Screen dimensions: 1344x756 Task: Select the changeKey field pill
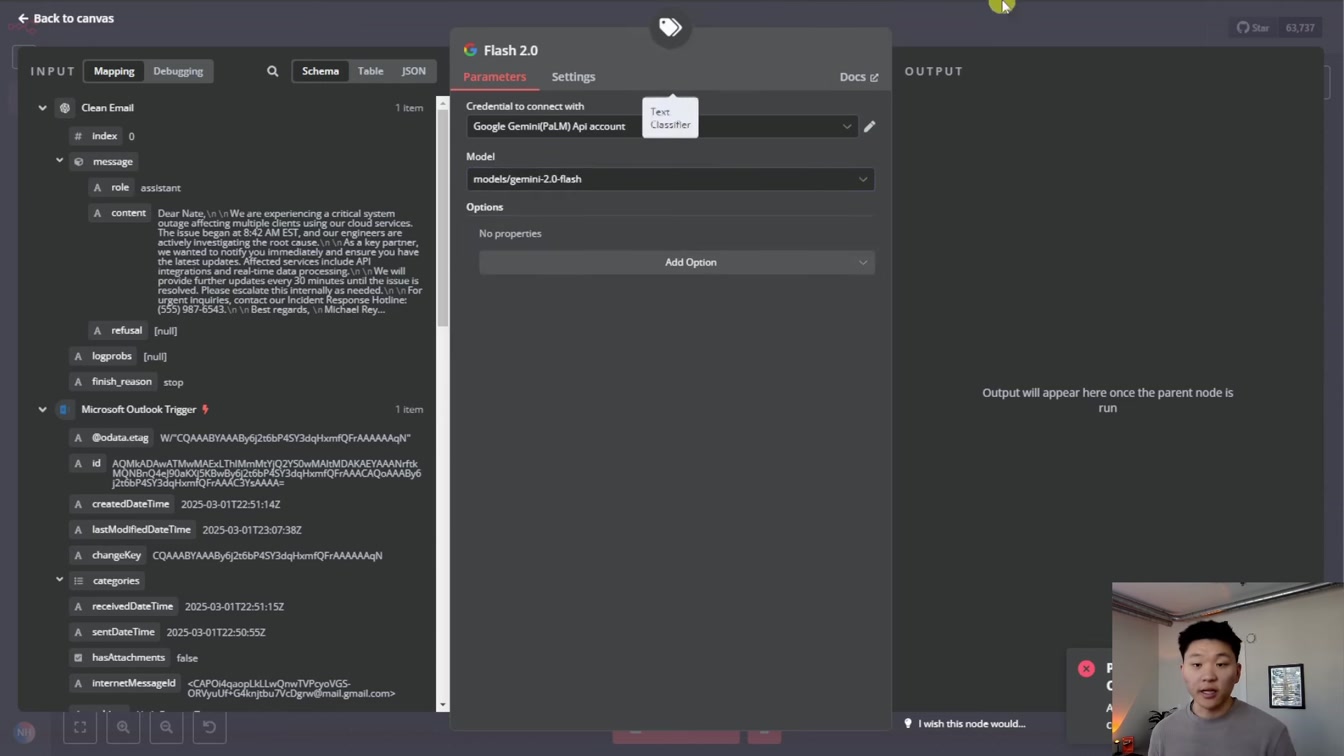(x=108, y=555)
